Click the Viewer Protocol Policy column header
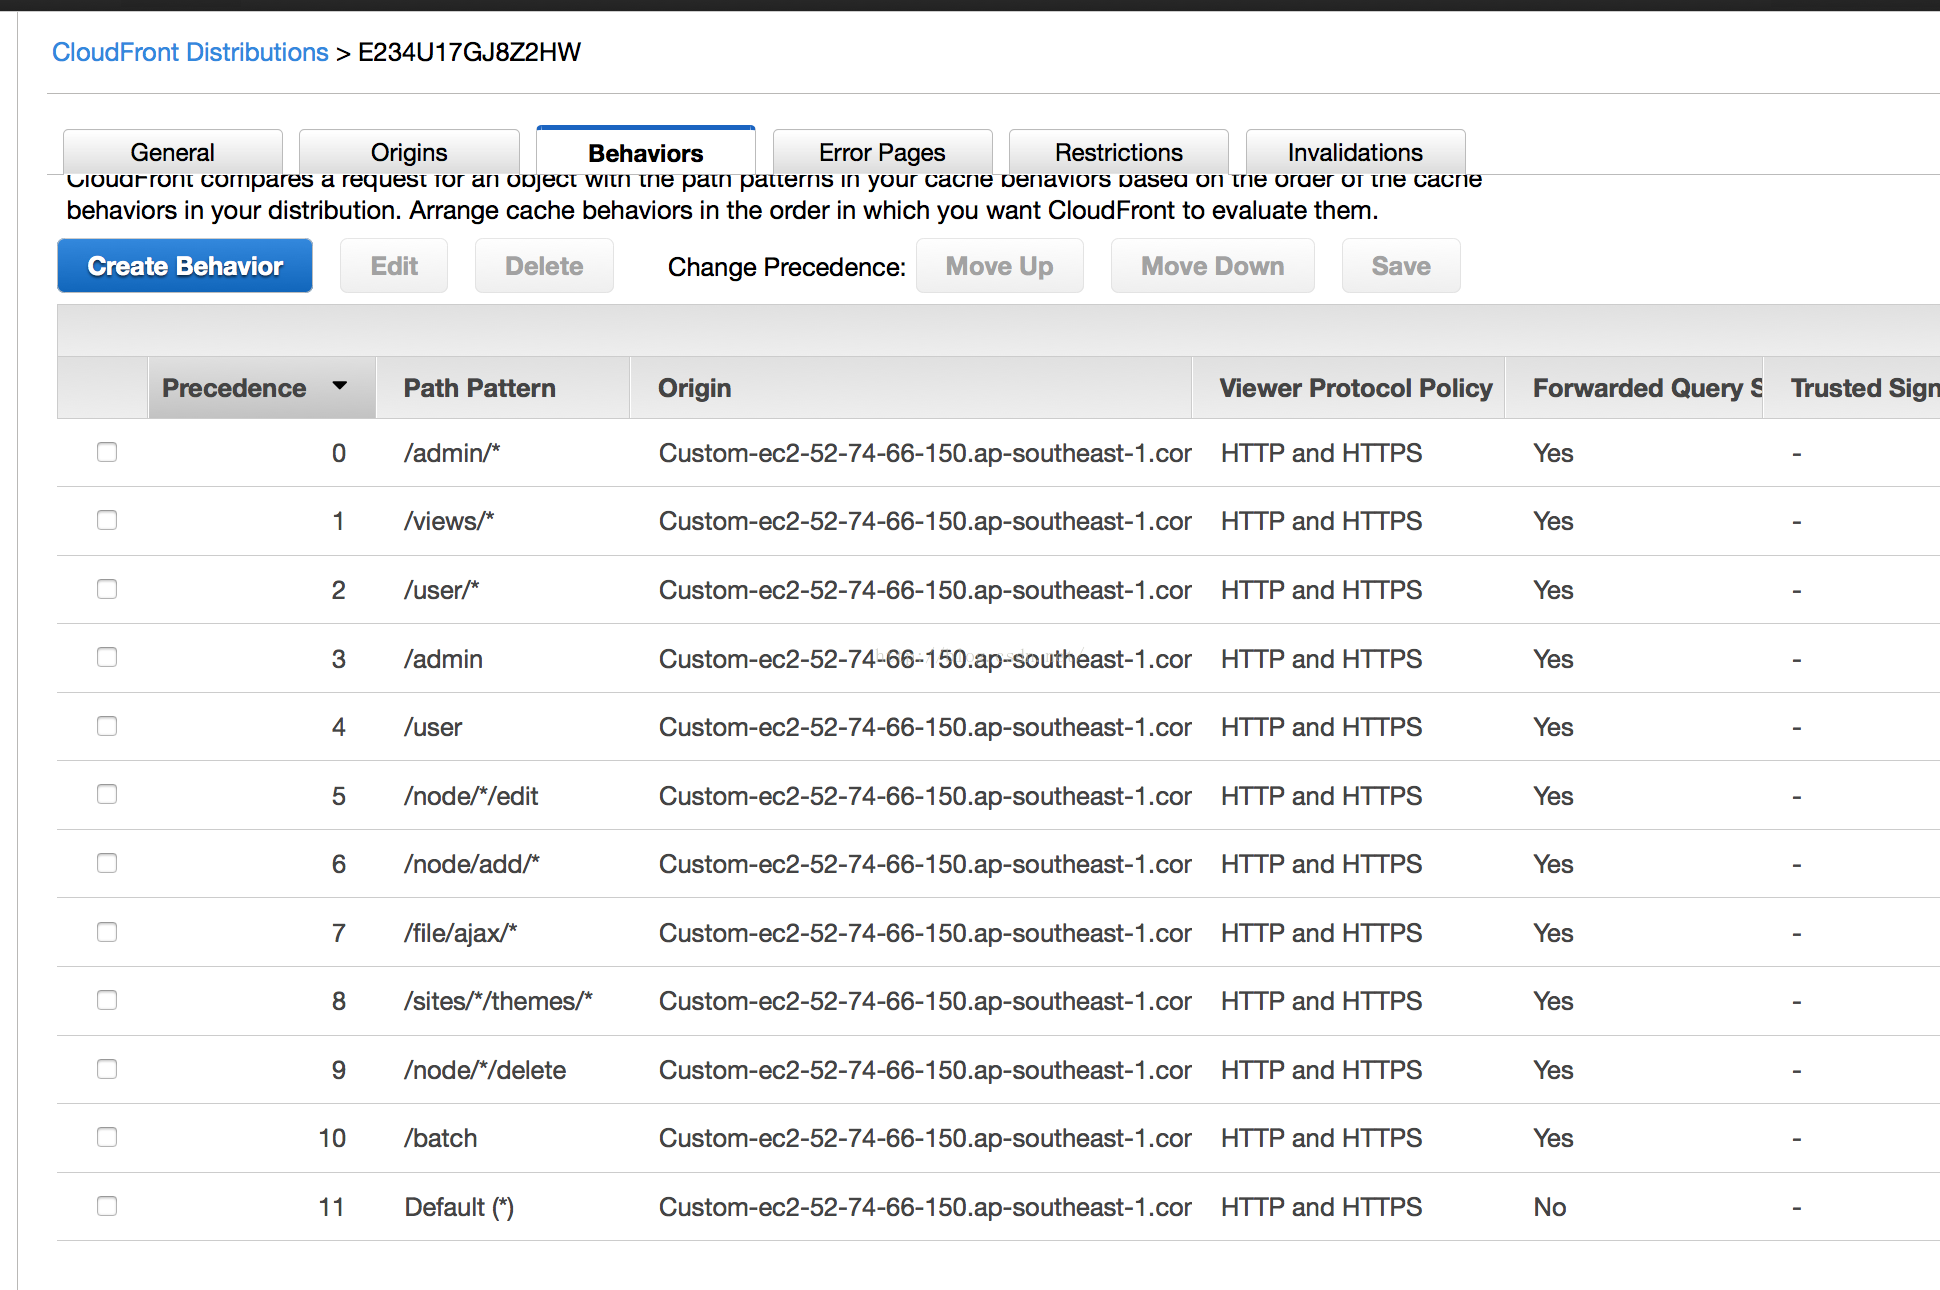This screenshot has width=1940, height=1290. tap(1349, 388)
